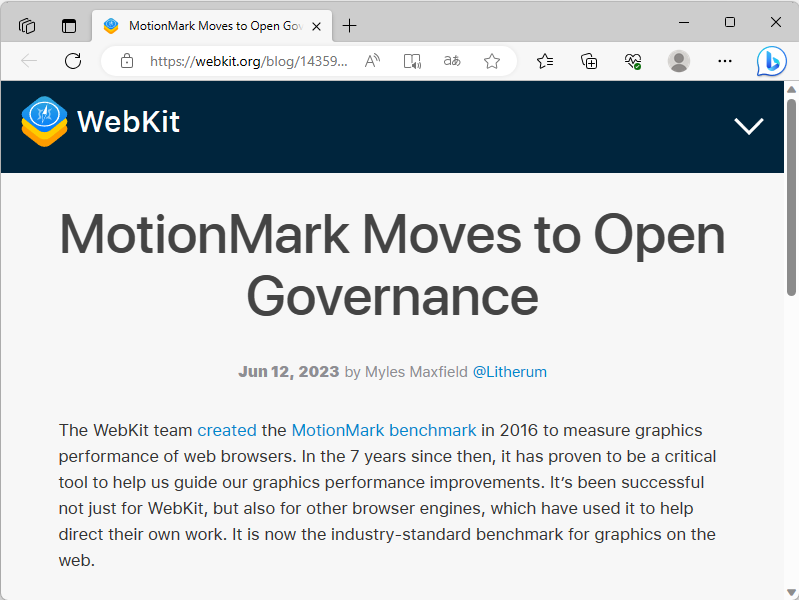Minimize the browser window

click(x=684, y=22)
